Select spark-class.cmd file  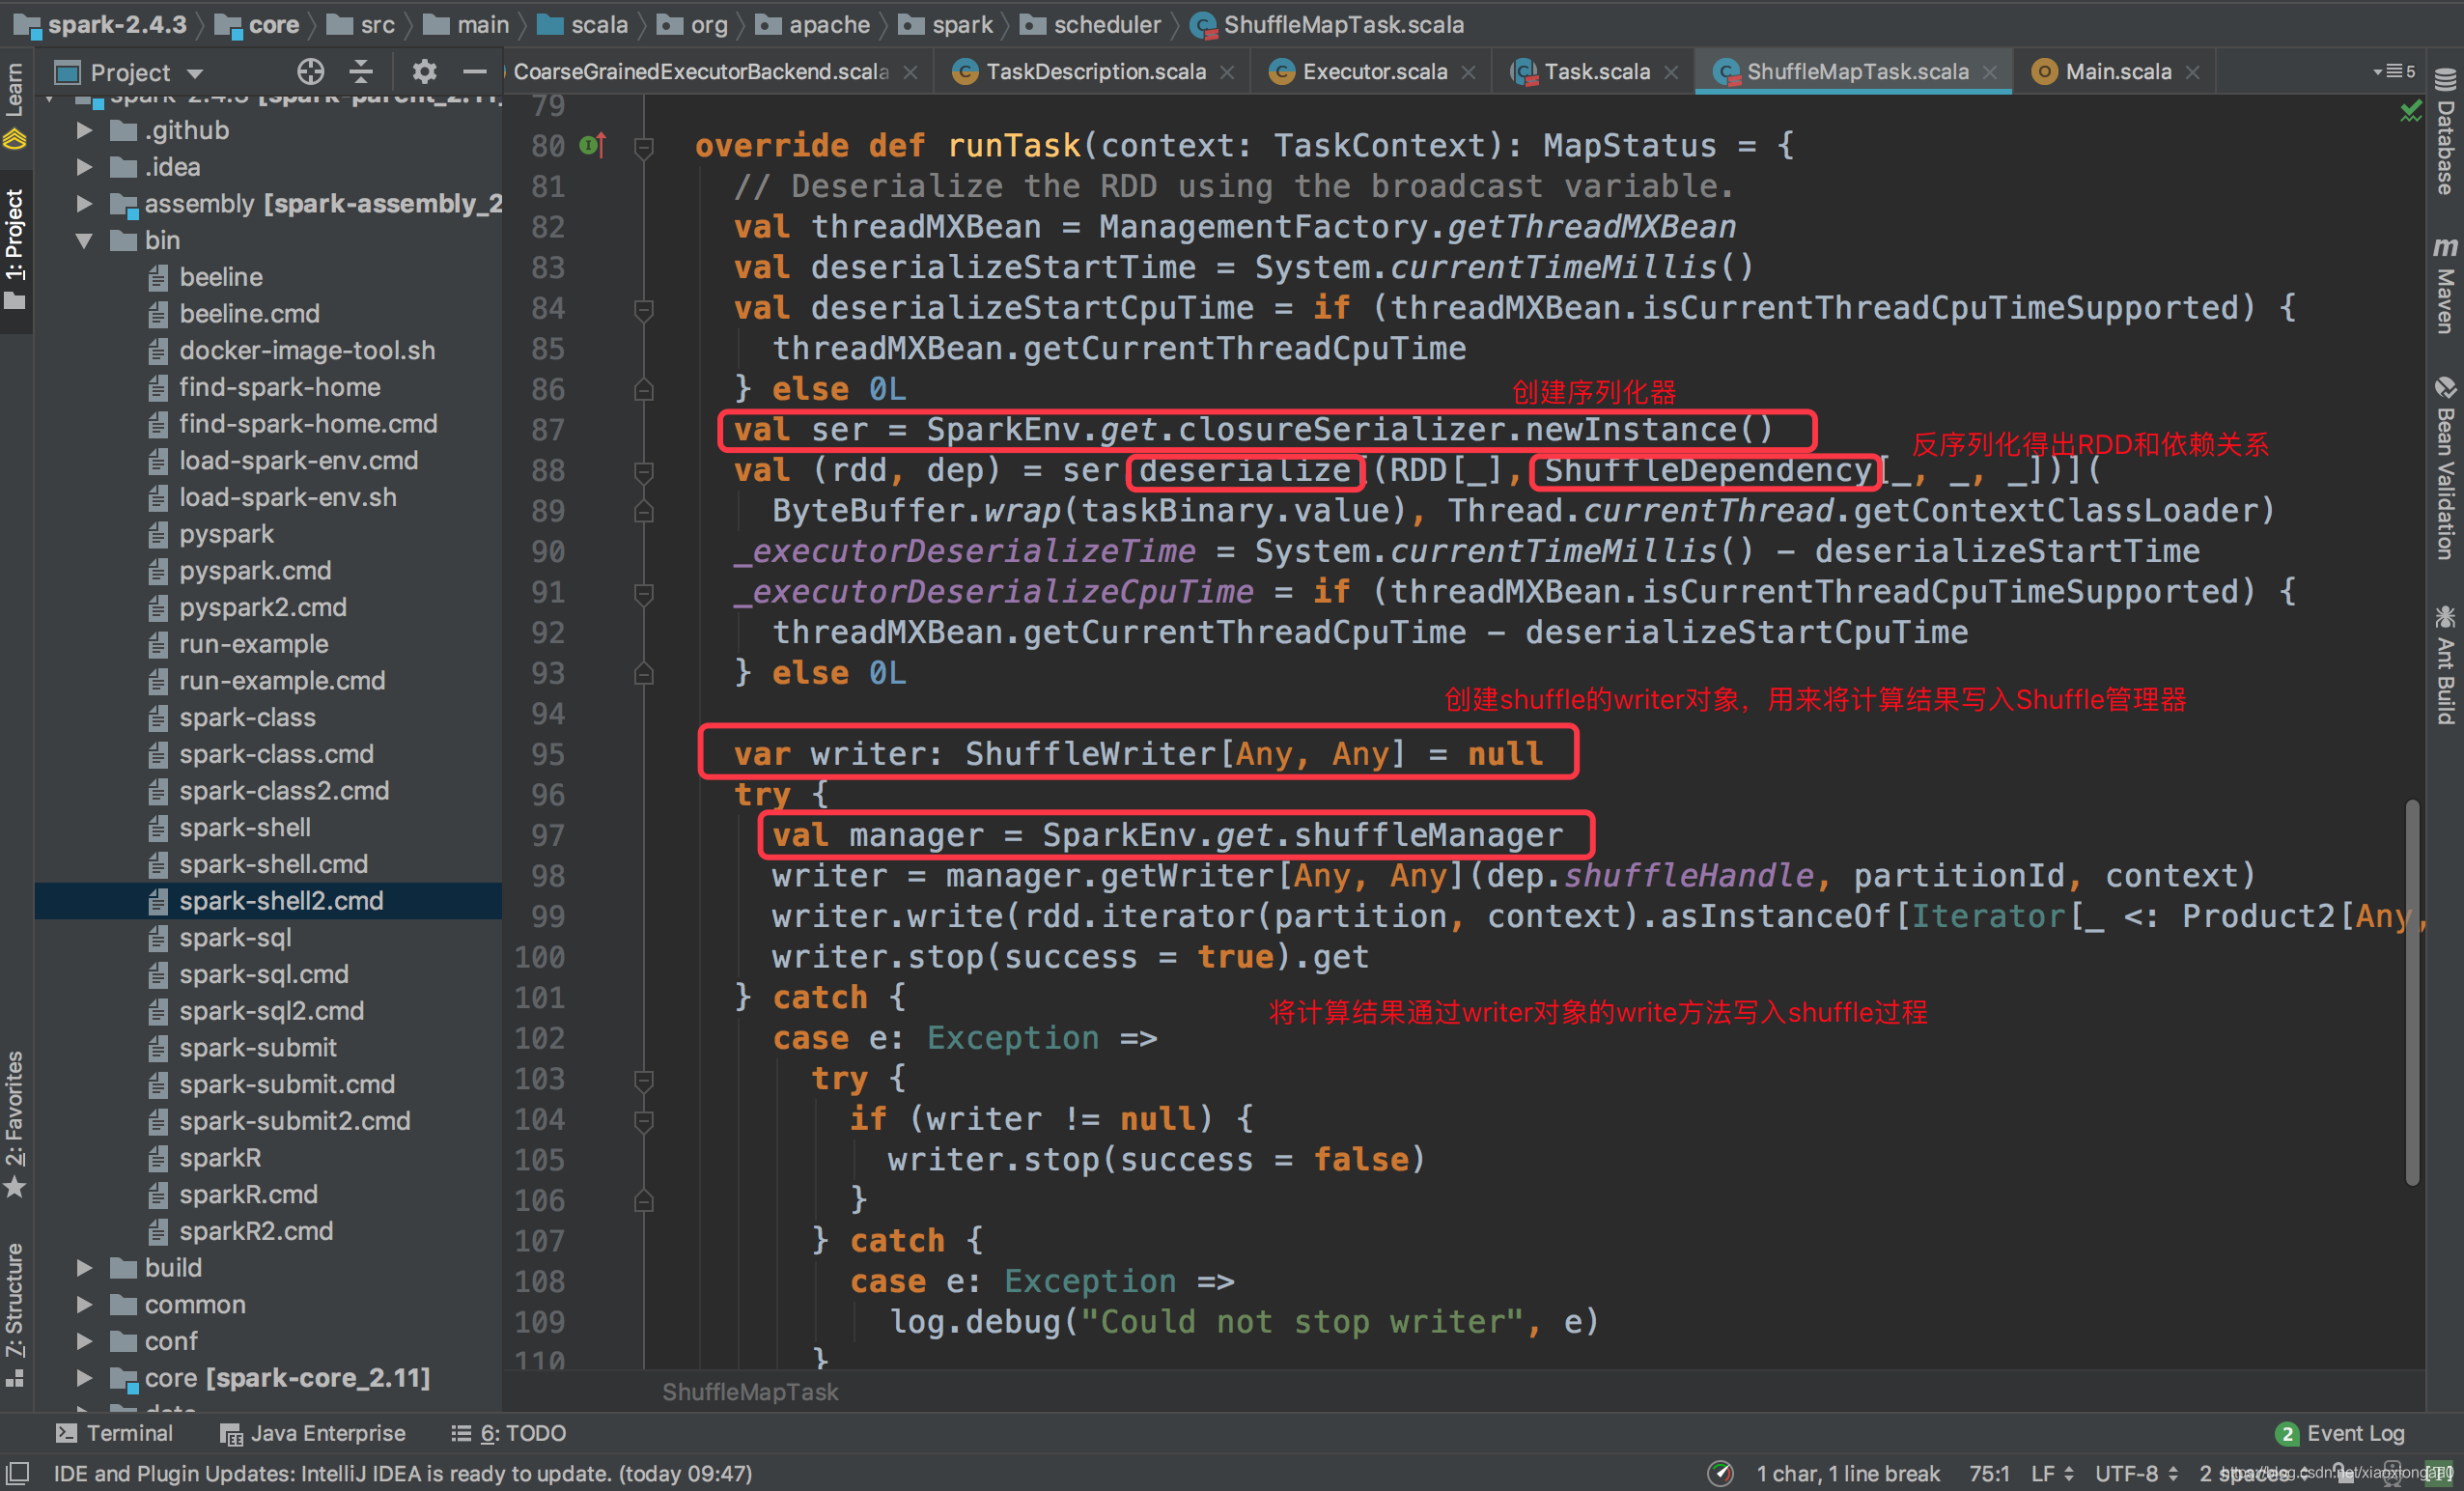coord(276,754)
